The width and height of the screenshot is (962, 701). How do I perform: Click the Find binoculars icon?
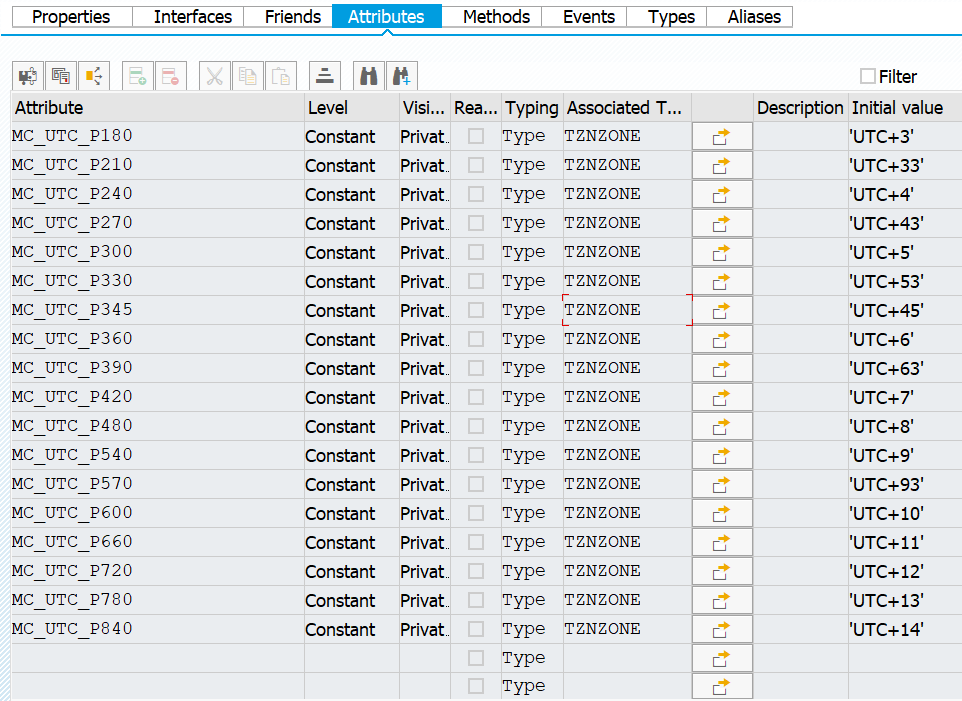[369, 76]
